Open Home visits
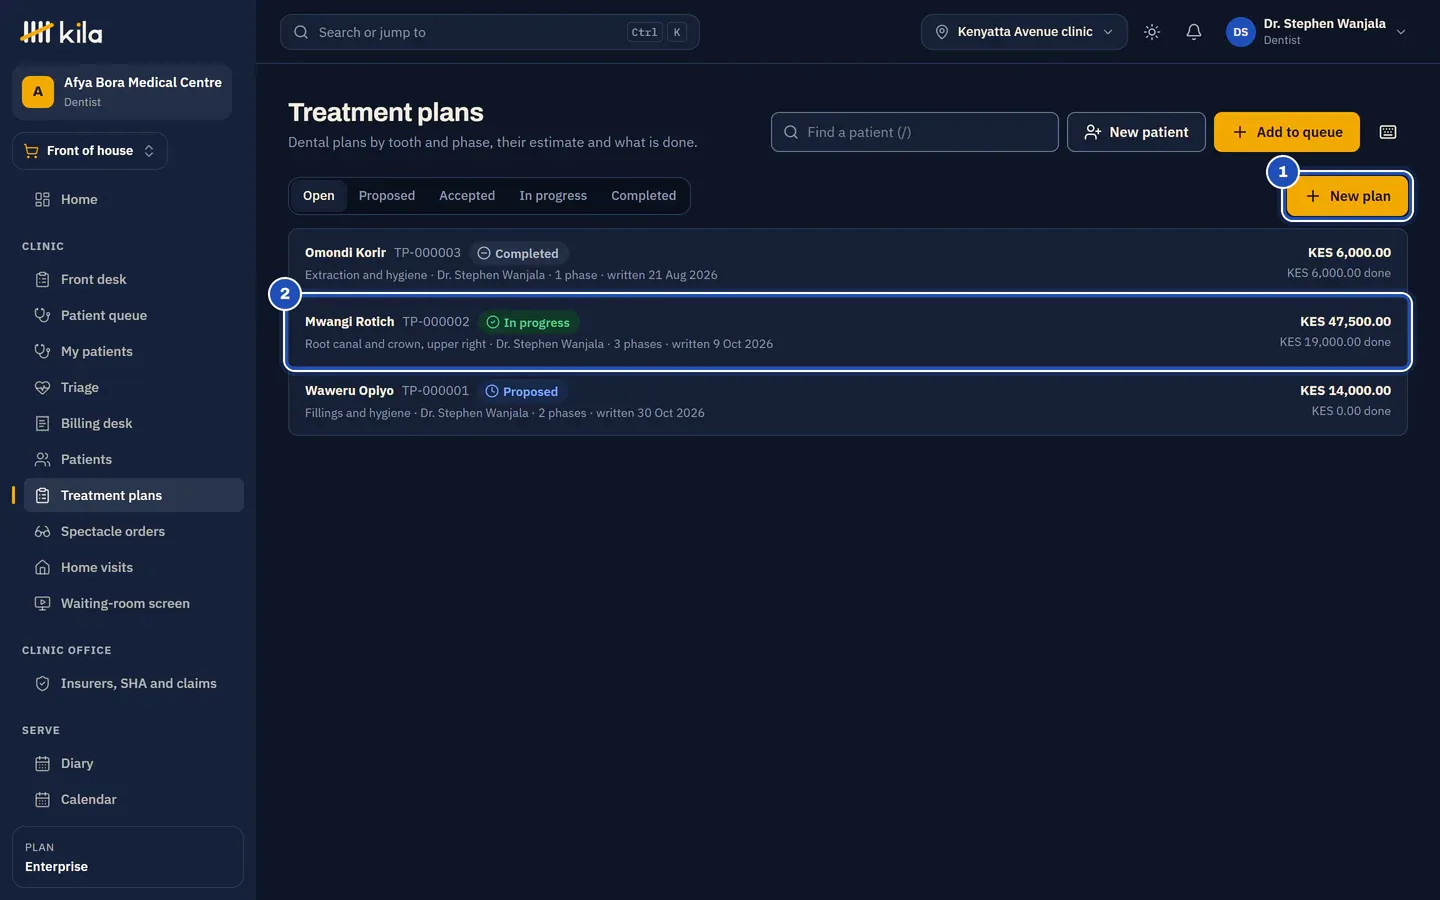This screenshot has height=900, width=1440. [134, 567]
